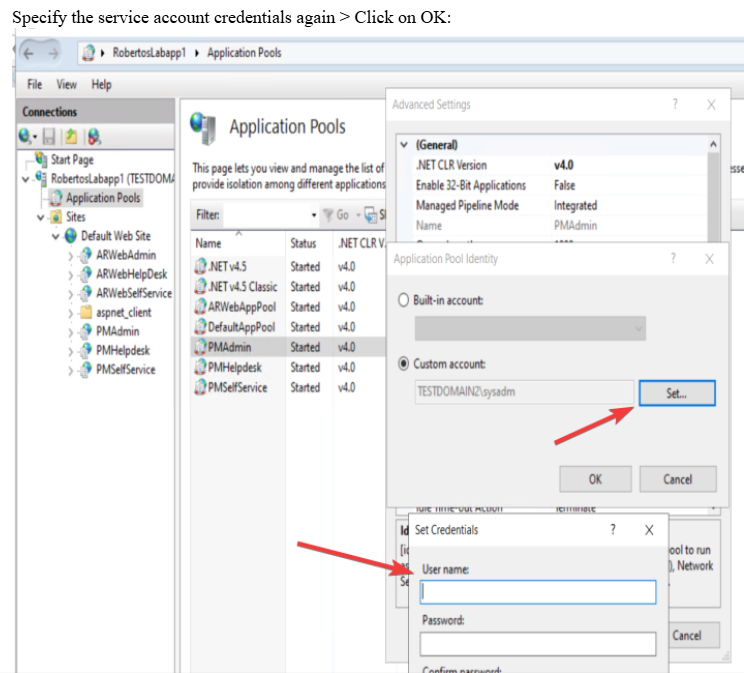Click the Default Web Site globe icon
Image resolution: width=744 pixels, height=673 pixels.
pos(71,235)
